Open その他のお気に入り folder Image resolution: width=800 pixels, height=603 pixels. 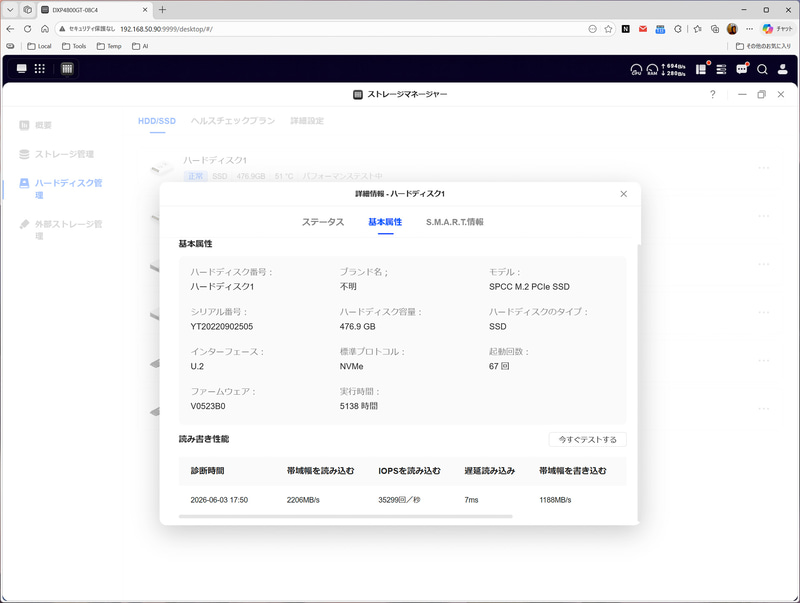click(763, 46)
